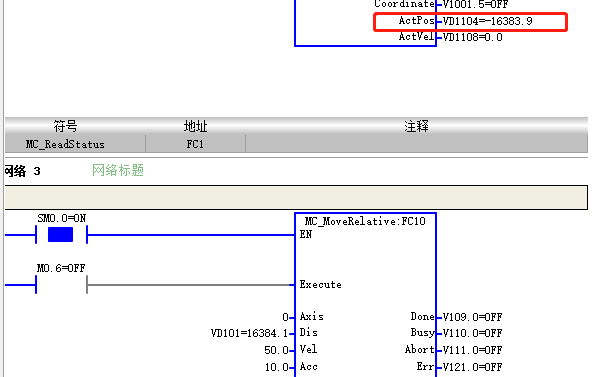Screen dimensions: 612x377
Task: Select the MC_ReadStatus symbol cell
Action: (x=75, y=144)
